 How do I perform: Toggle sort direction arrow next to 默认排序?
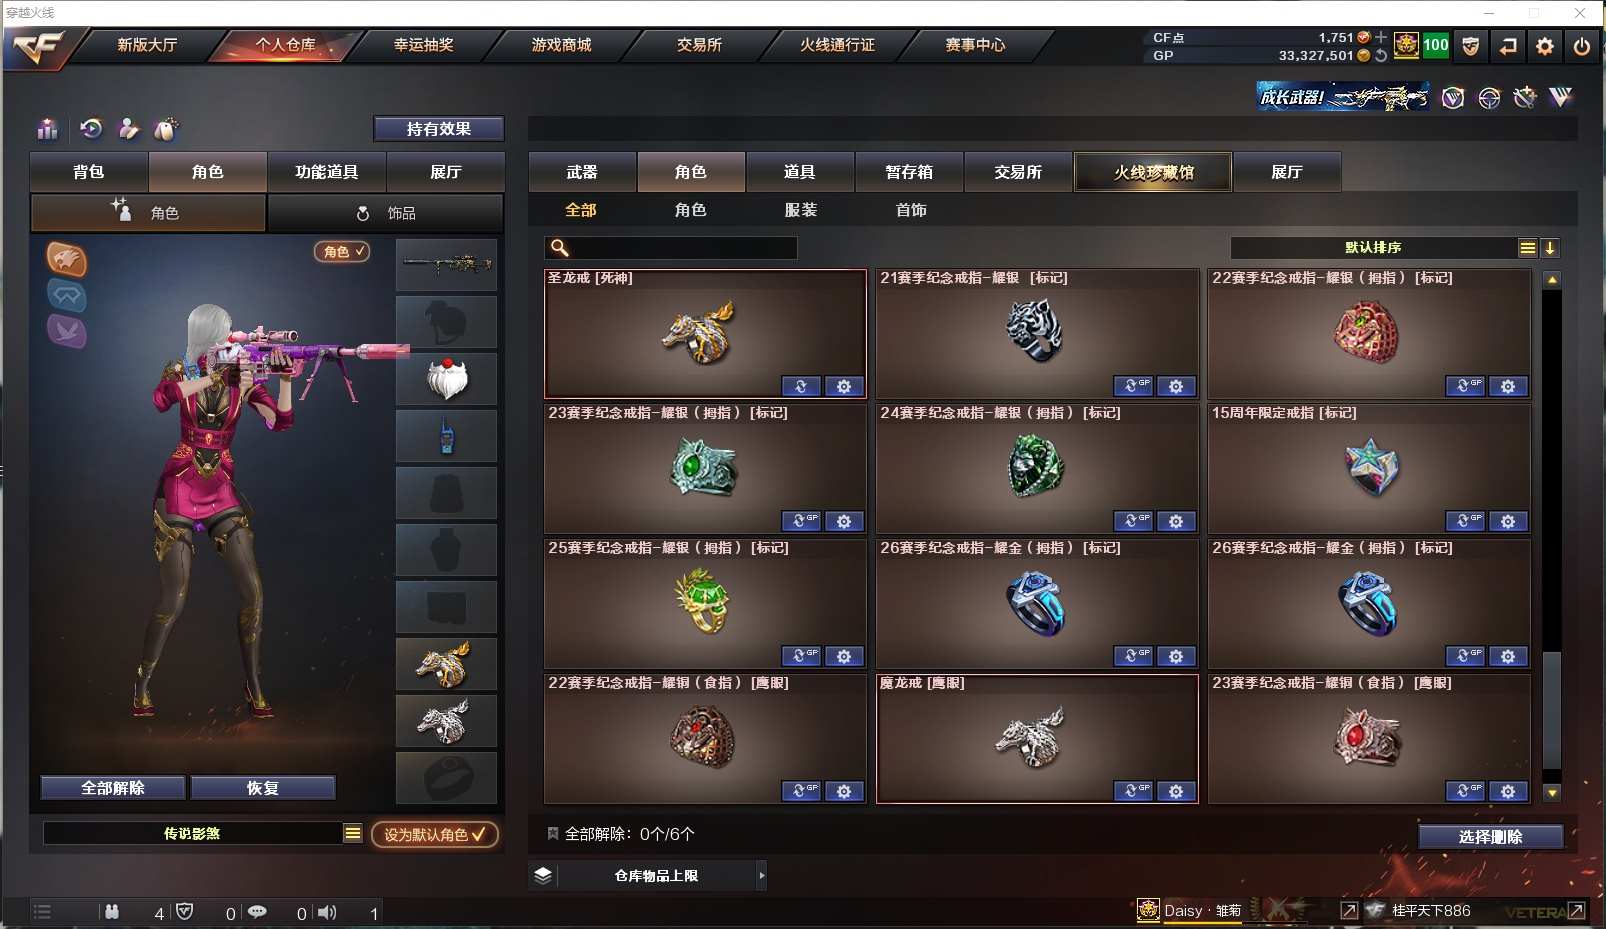pyautogui.click(x=1549, y=248)
